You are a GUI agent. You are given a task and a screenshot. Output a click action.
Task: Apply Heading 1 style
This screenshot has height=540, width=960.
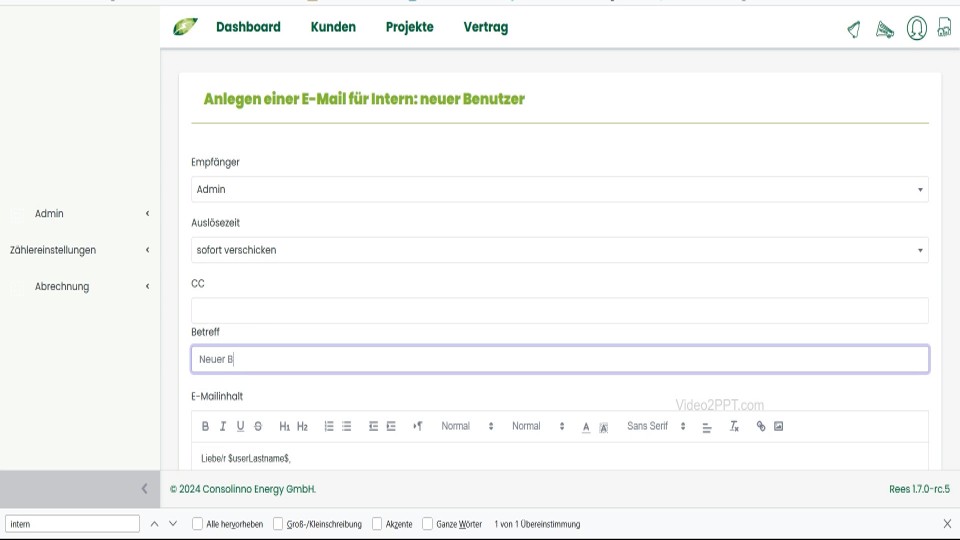(x=285, y=426)
